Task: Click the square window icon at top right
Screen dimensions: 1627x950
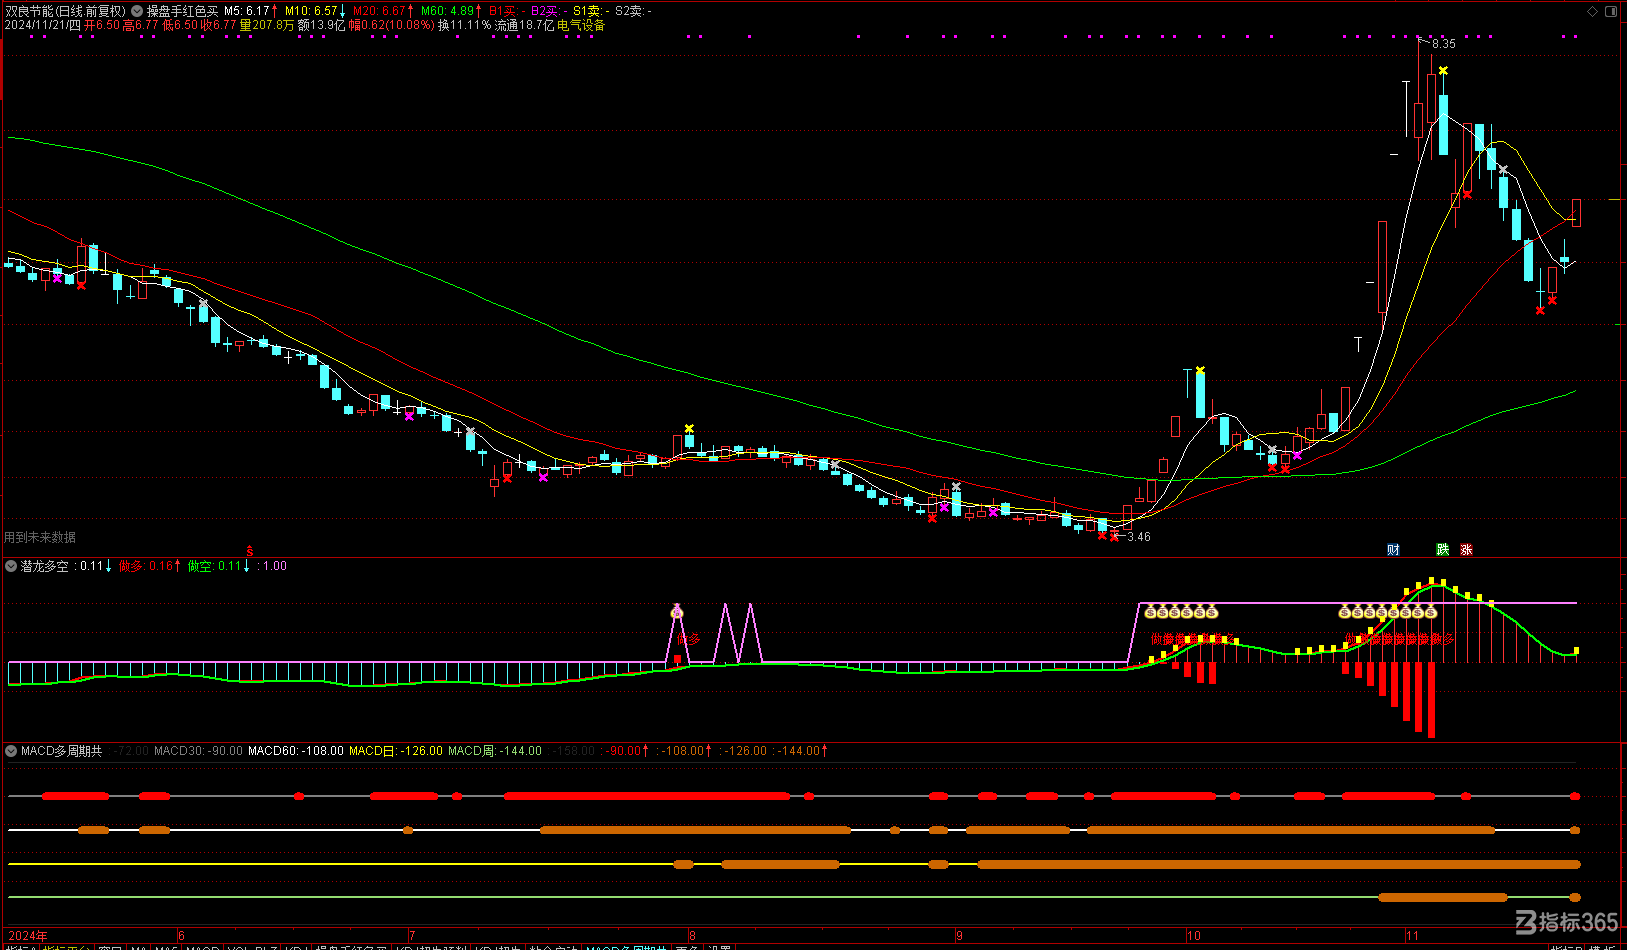Action: click(x=1611, y=11)
